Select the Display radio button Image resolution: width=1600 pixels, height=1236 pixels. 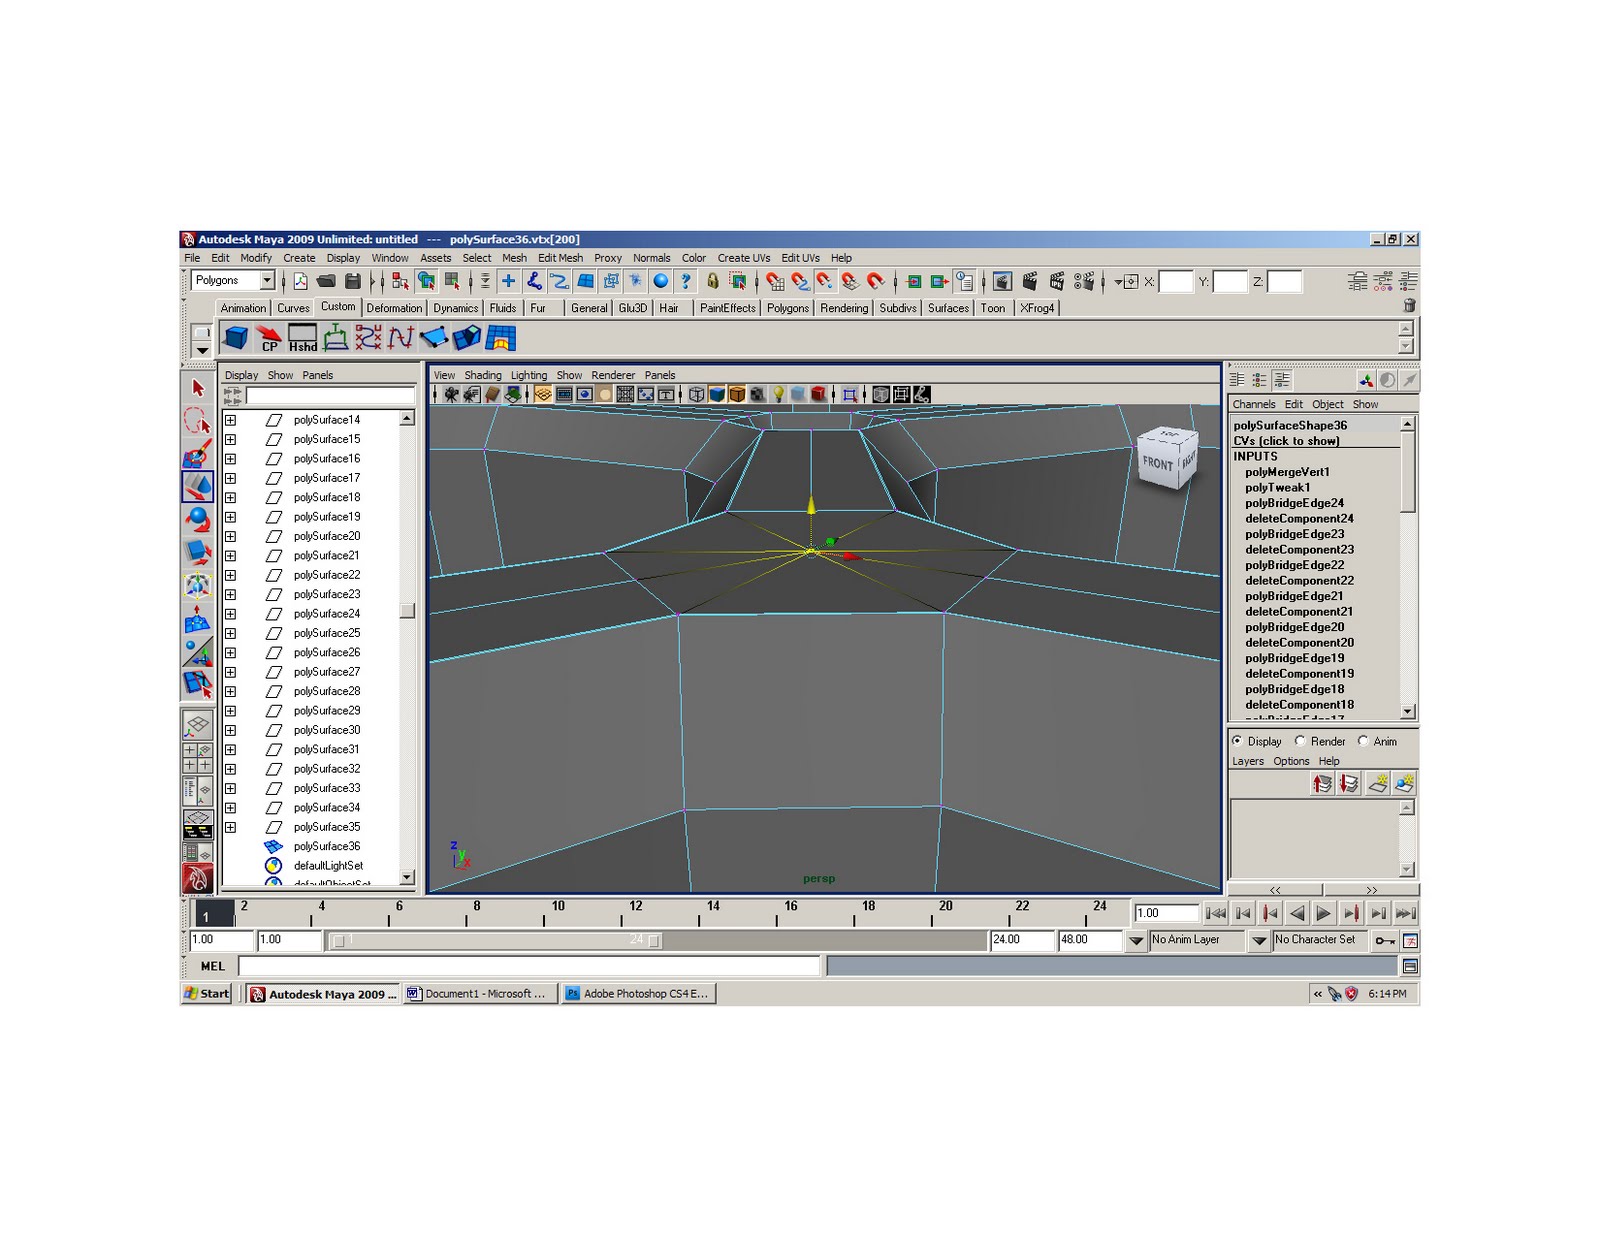point(1238,741)
